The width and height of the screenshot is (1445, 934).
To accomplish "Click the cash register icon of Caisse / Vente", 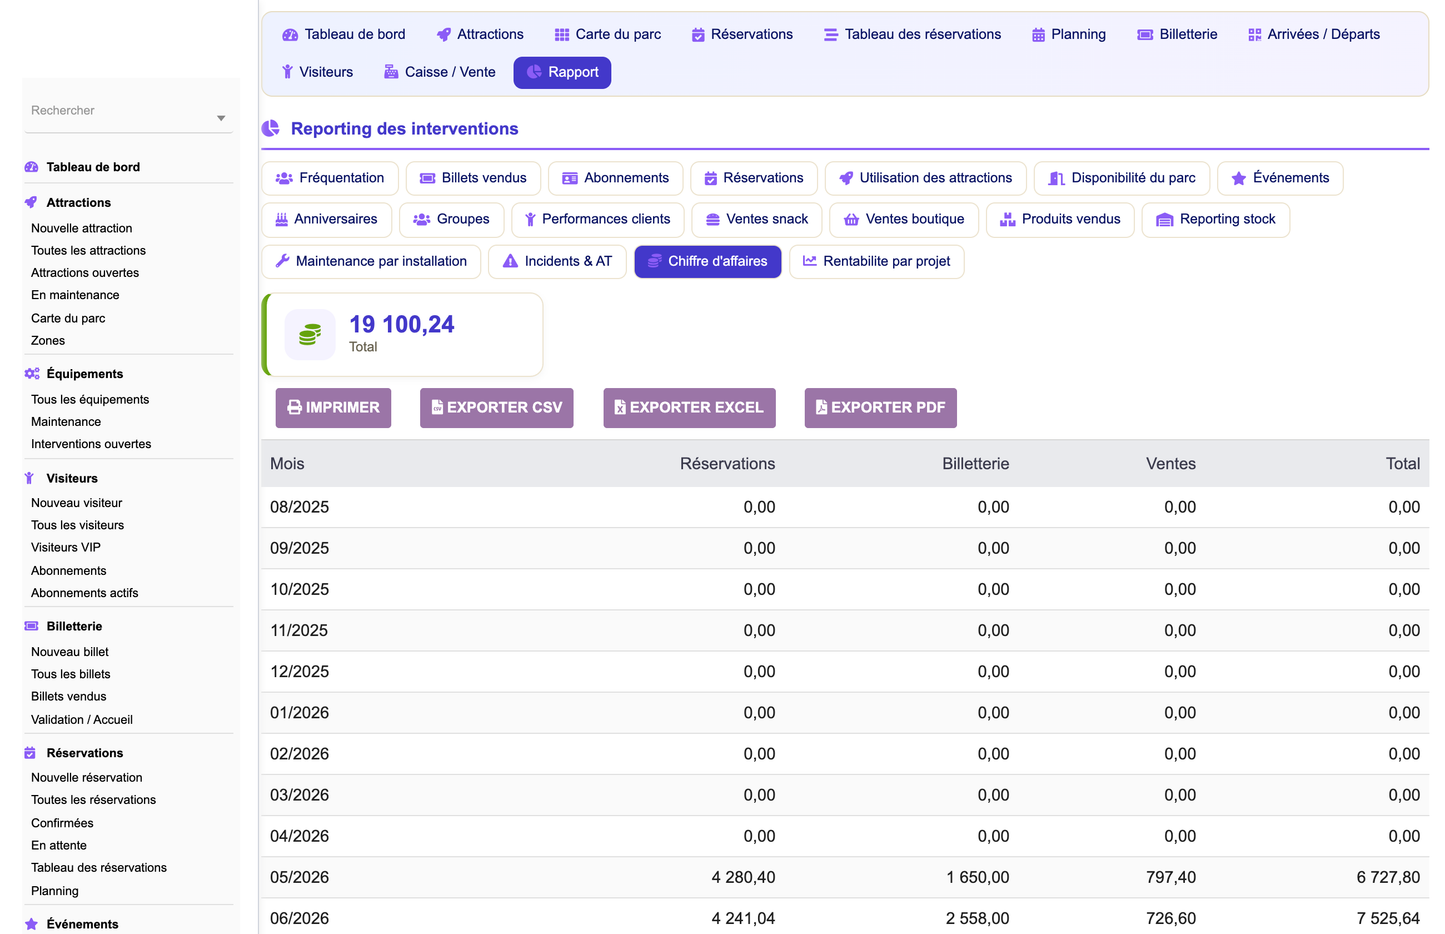I will 391,72.
